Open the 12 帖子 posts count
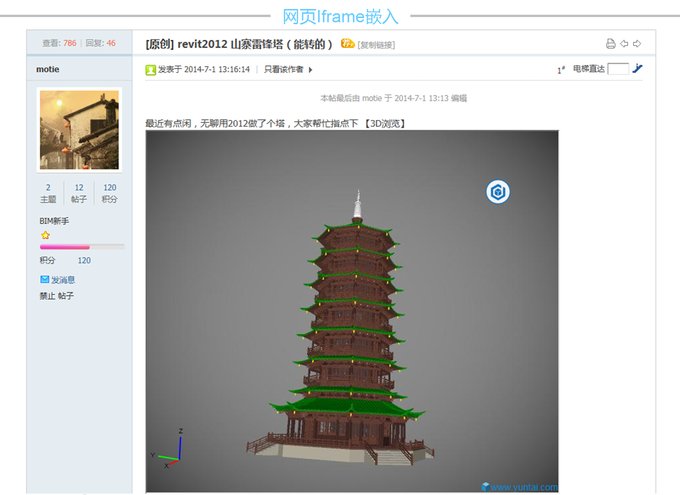The width and height of the screenshot is (680, 495). coord(79,193)
